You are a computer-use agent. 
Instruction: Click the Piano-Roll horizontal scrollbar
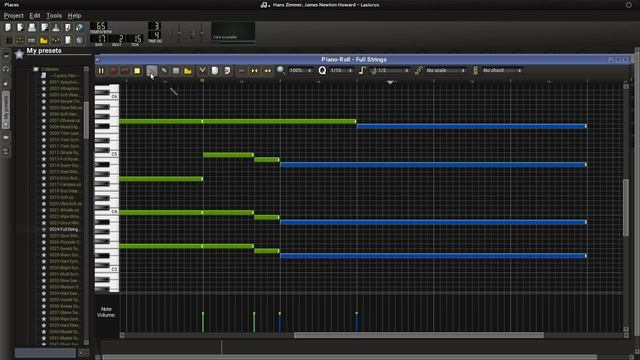[x=419, y=335]
